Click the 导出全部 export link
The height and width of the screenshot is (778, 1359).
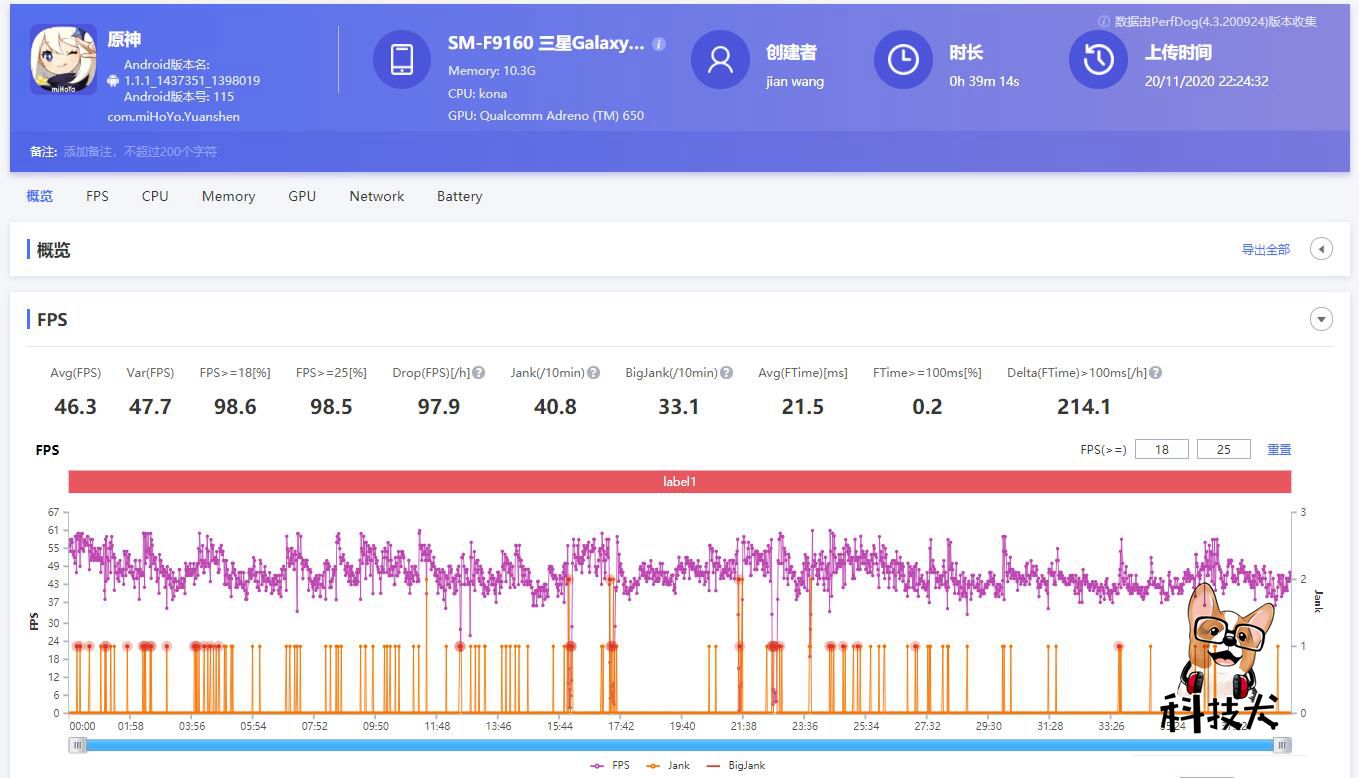coord(1265,249)
